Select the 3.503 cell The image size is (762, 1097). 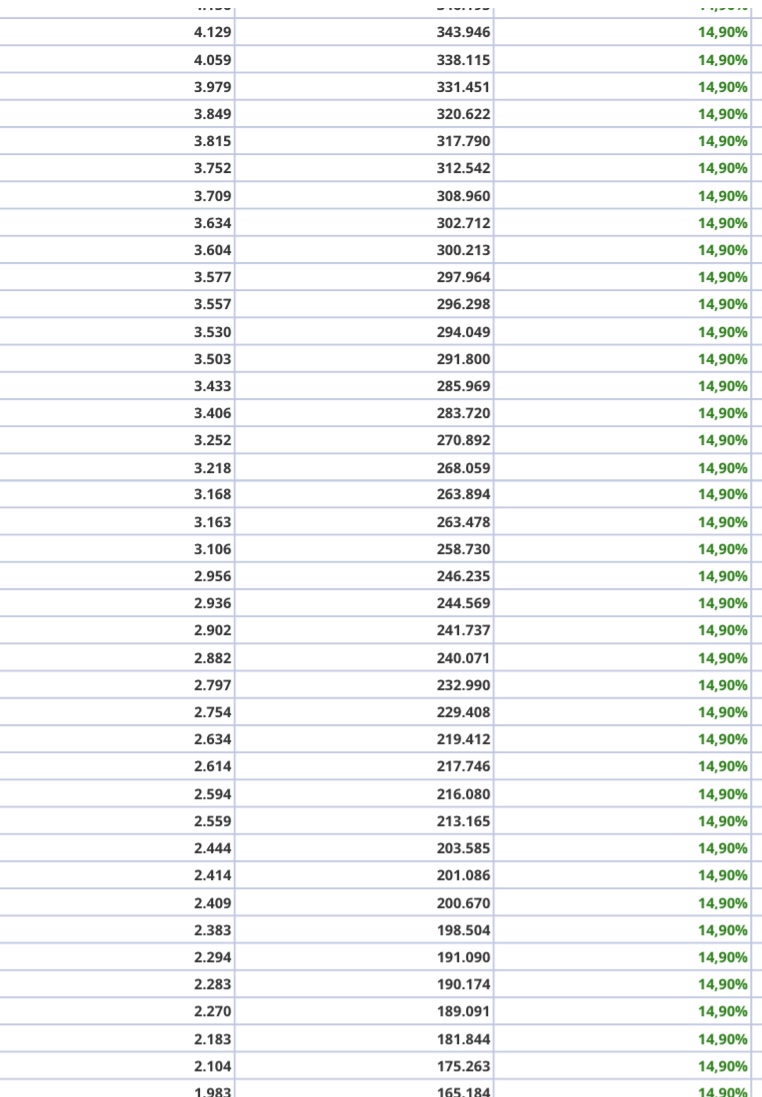pos(213,359)
